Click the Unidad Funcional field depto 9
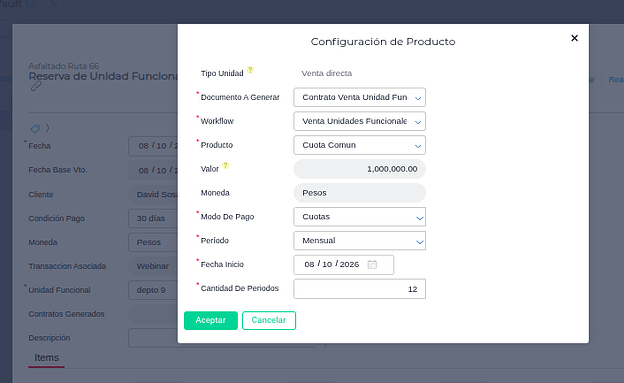624x383 pixels. tap(153, 290)
